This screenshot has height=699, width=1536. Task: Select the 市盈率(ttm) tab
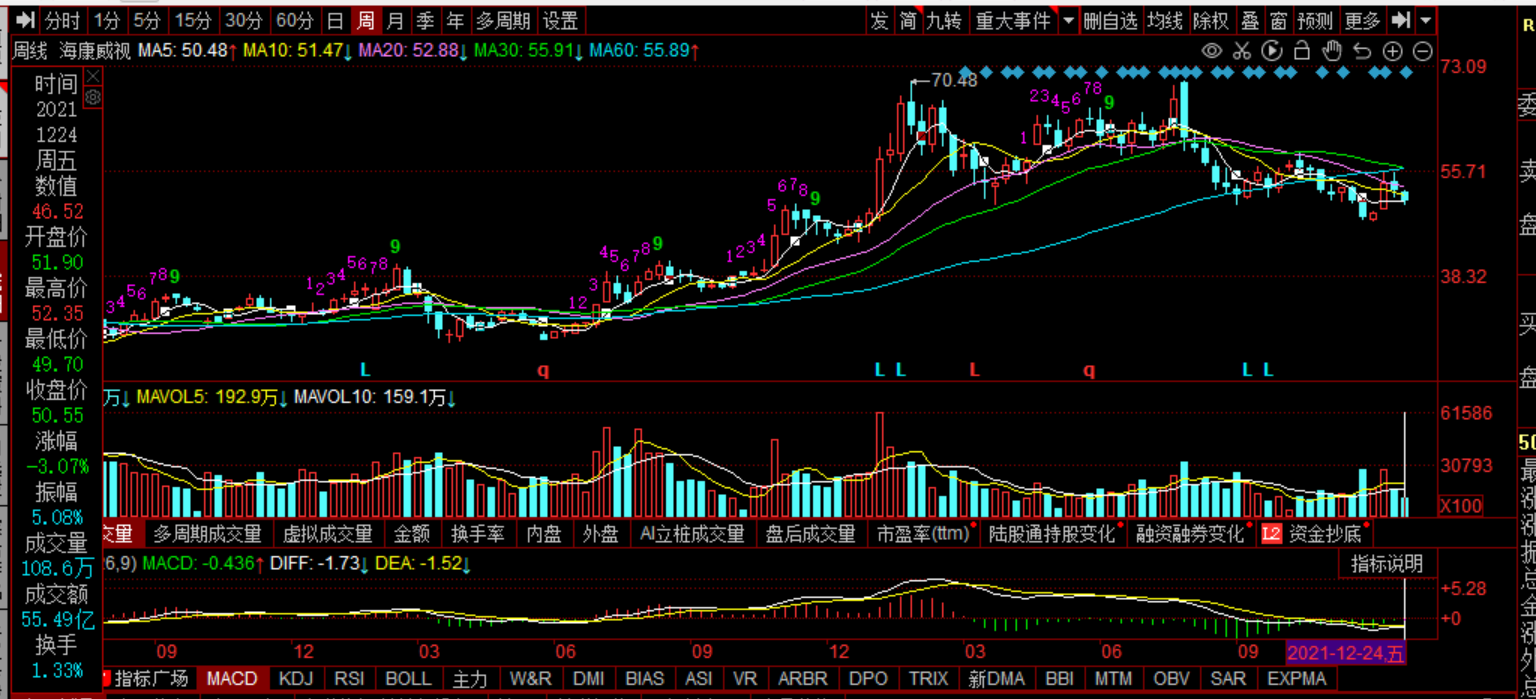[922, 534]
